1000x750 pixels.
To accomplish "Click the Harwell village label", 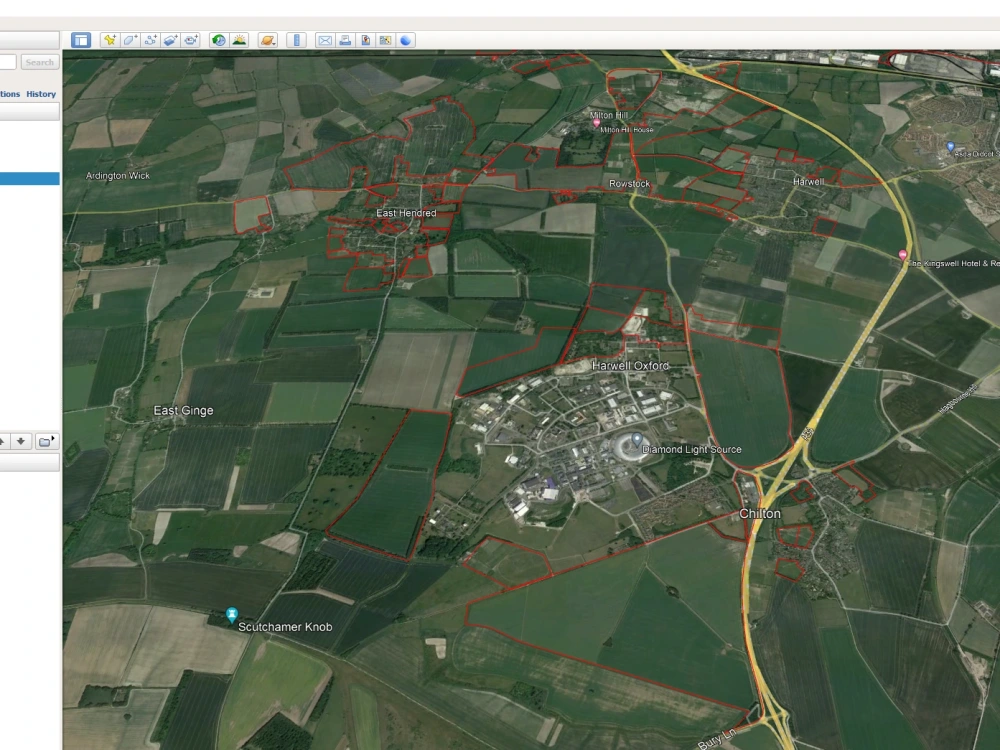I will click(809, 182).
